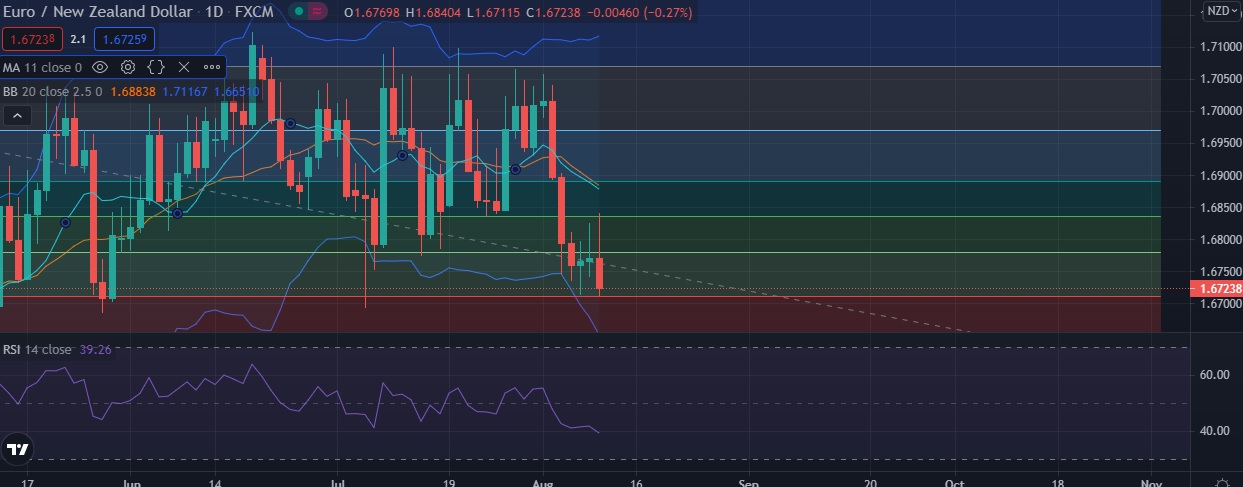Image resolution: width=1243 pixels, height=487 pixels.
Task: Click the spread value 2.1
Action: [77, 40]
